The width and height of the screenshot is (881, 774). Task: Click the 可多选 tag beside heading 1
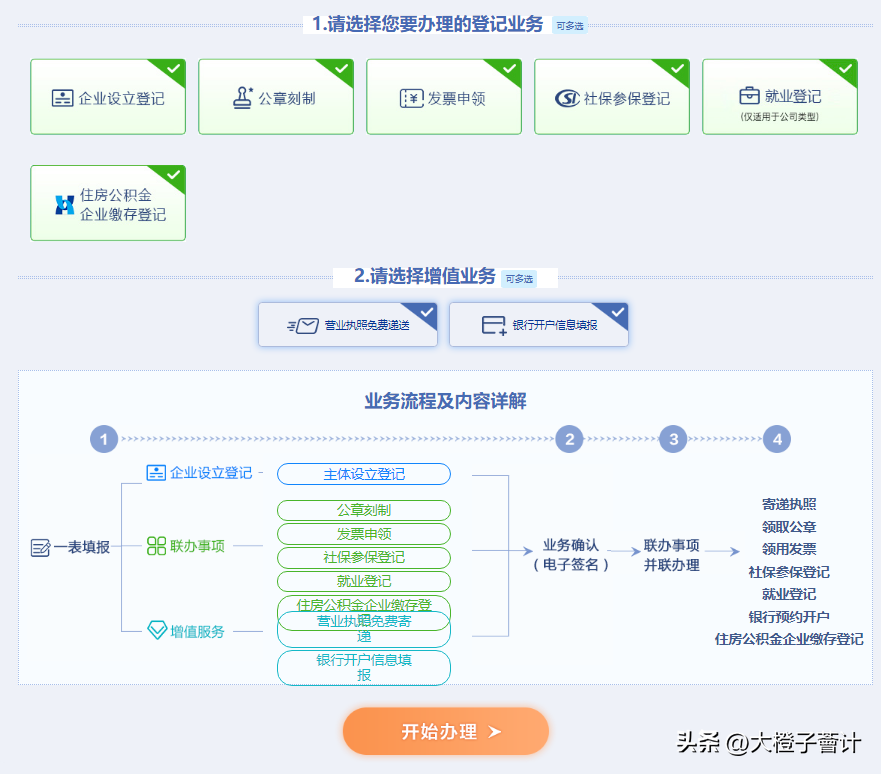[x=570, y=26]
